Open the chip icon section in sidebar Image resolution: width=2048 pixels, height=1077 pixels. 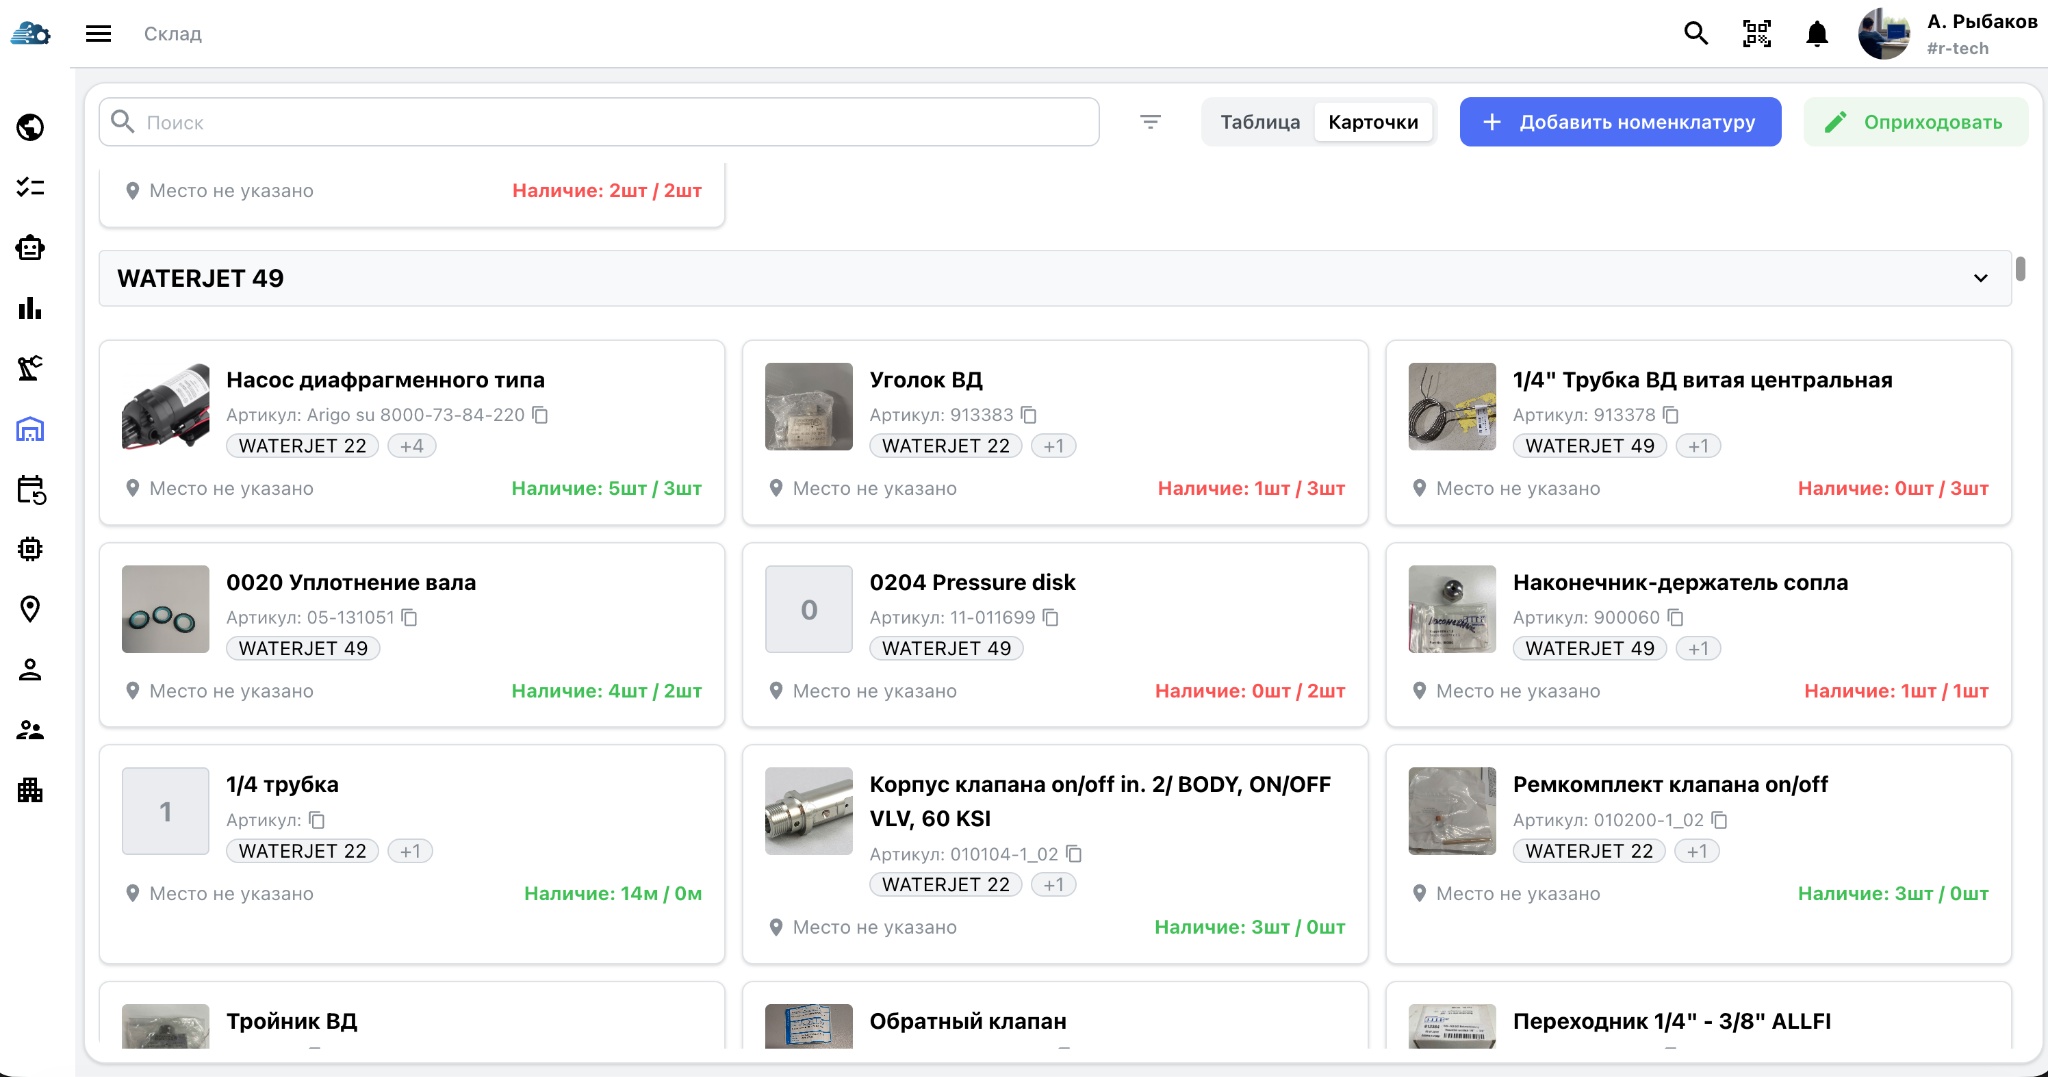(30, 549)
